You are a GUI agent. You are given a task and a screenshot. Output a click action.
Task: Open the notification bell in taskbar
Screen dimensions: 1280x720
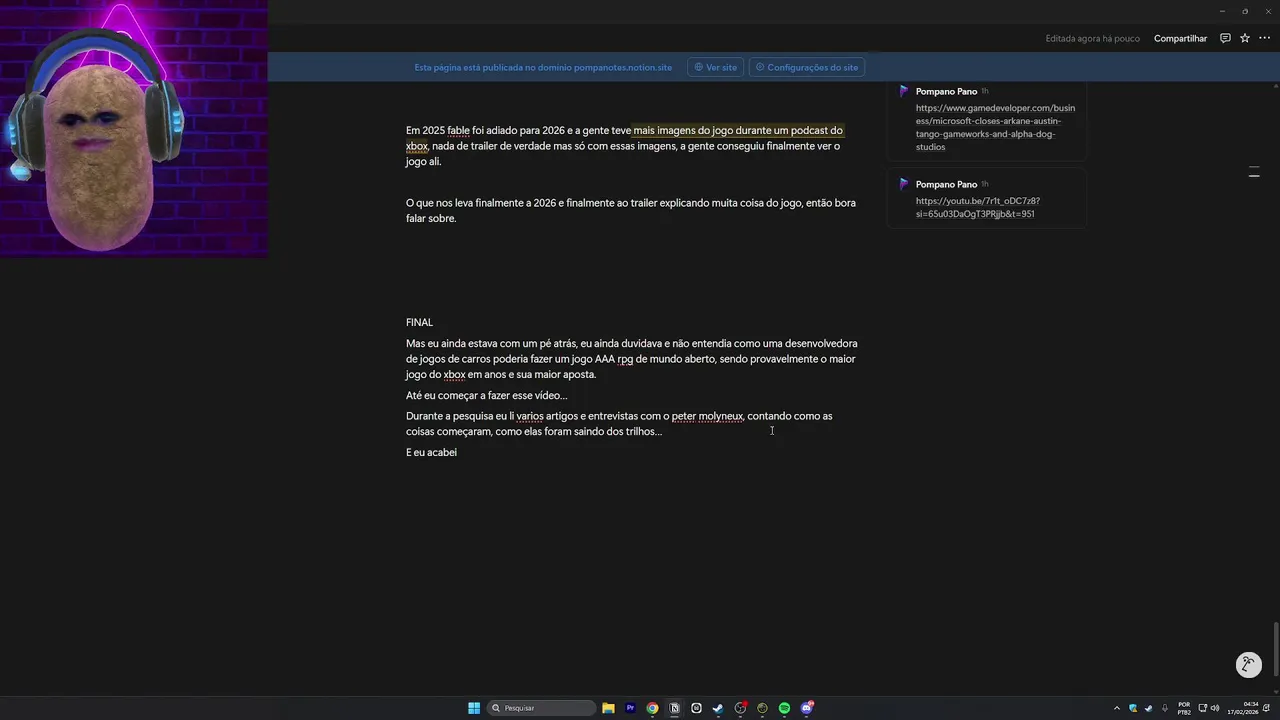click(1267, 708)
